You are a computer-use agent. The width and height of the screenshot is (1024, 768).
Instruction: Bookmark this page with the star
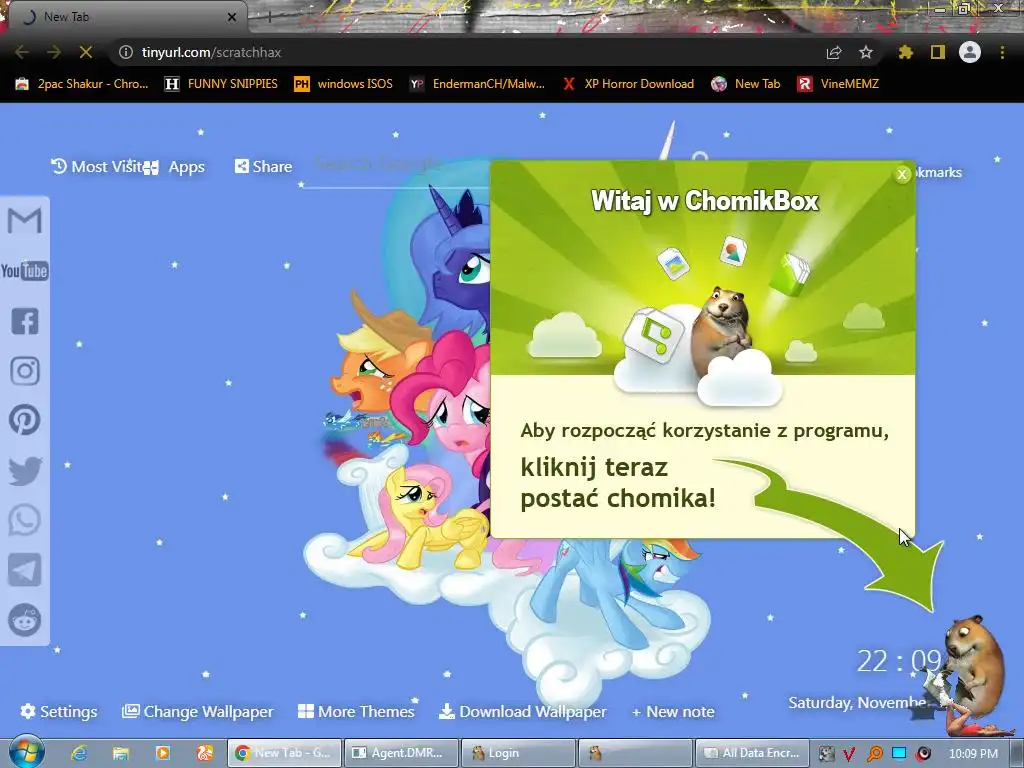coord(866,52)
